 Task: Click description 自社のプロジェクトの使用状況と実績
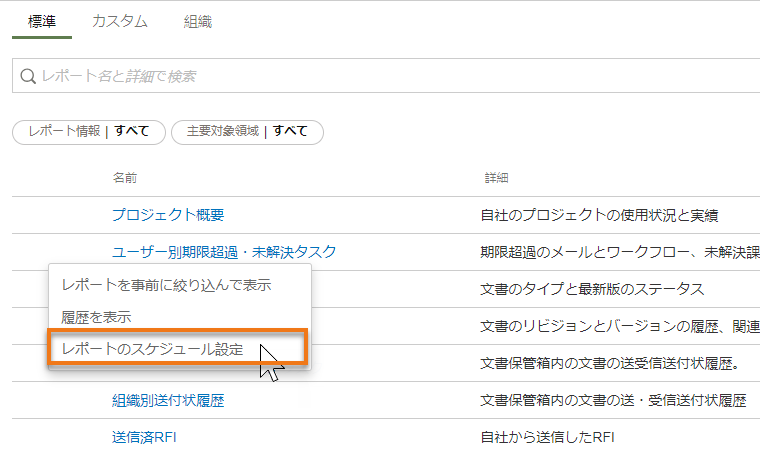599,215
